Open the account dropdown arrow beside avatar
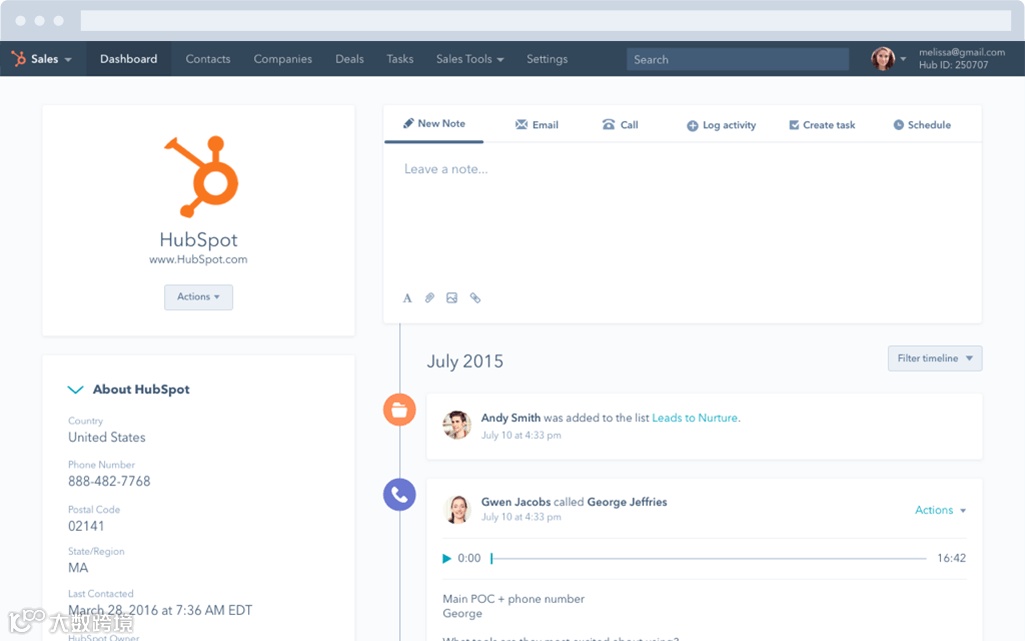The width and height of the screenshot is (1025, 641). (x=903, y=59)
